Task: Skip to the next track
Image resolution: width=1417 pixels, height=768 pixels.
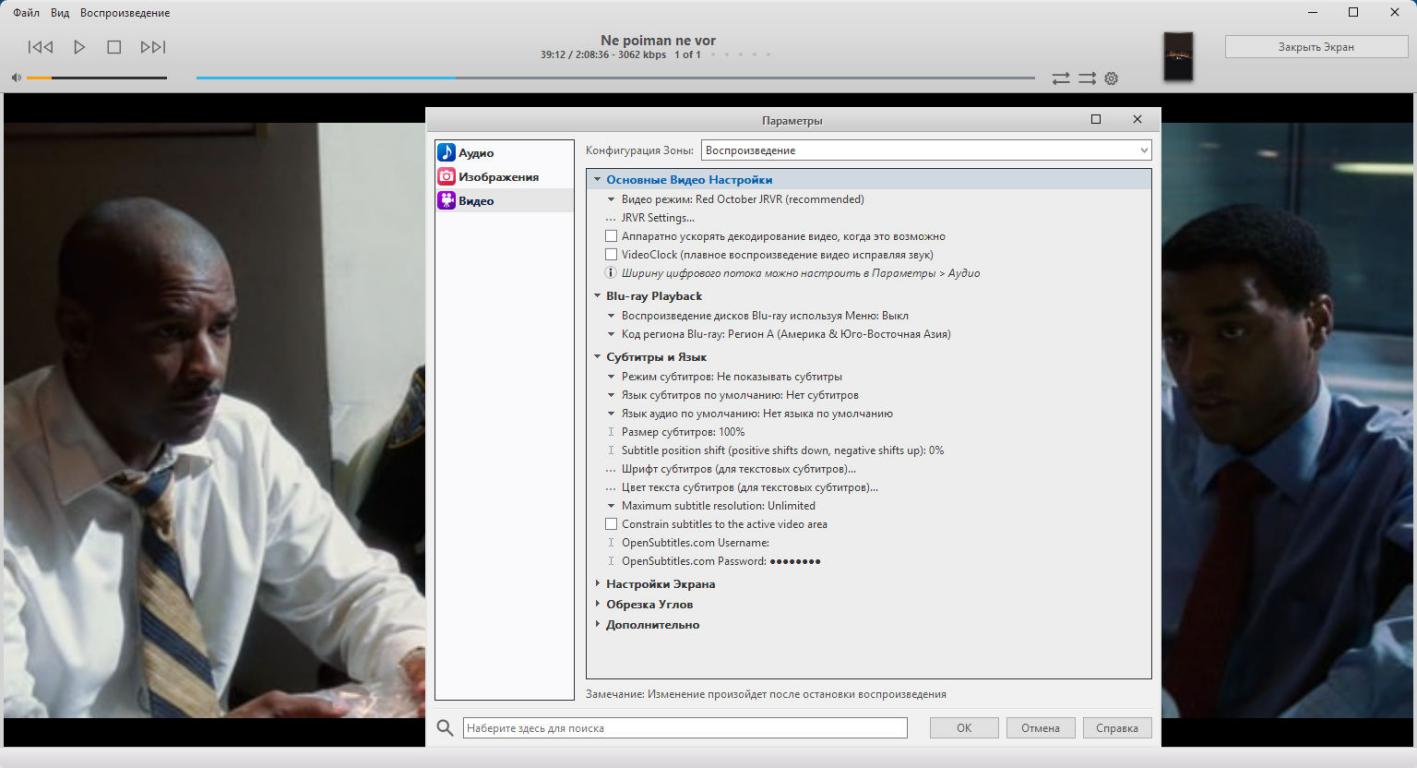Action: [x=153, y=47]
